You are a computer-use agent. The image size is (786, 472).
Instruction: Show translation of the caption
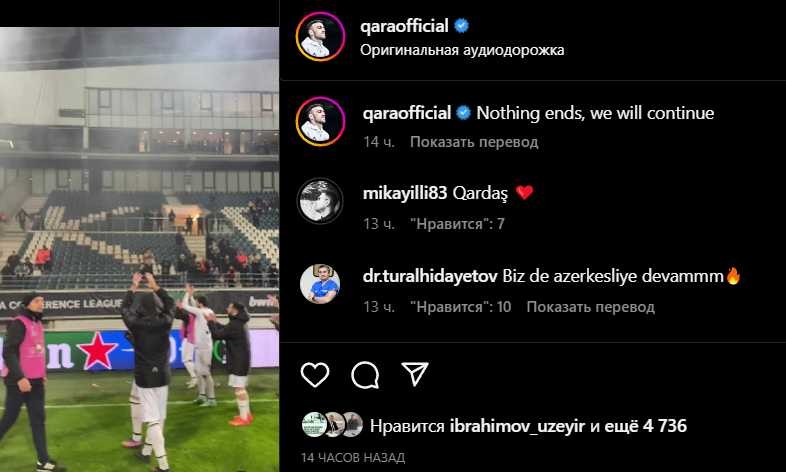pos(474,142)
